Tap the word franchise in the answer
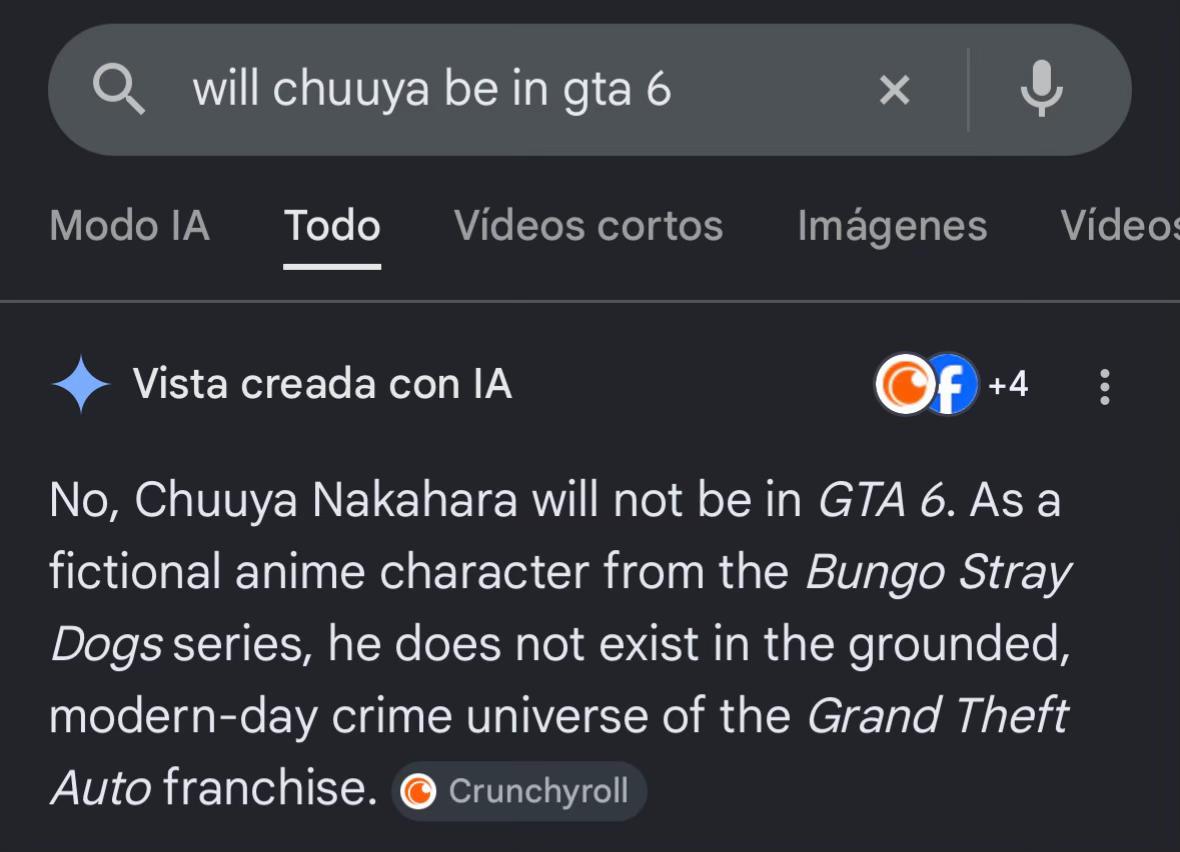1180x852 pixels. [270, 787]
